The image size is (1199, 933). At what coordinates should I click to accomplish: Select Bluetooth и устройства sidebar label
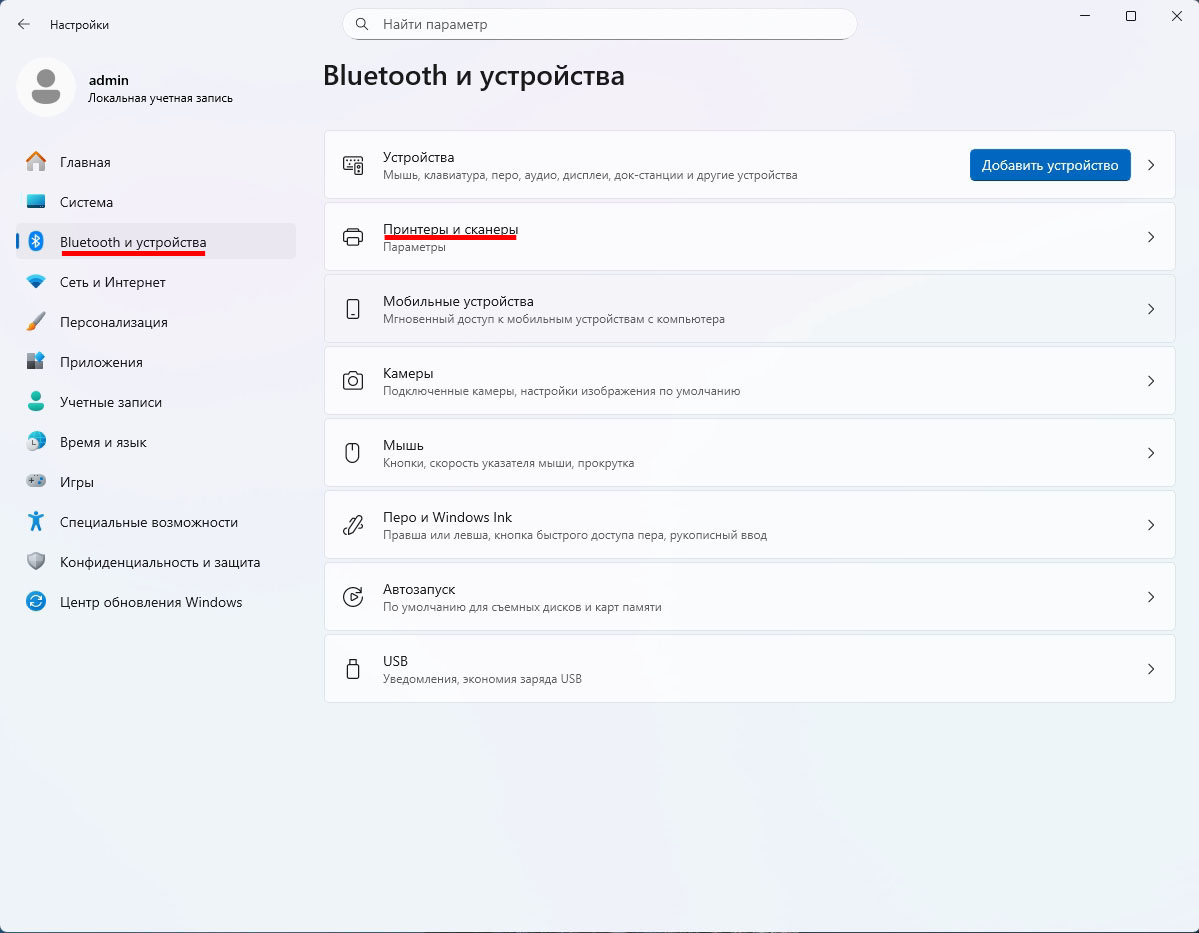point(133,242)
